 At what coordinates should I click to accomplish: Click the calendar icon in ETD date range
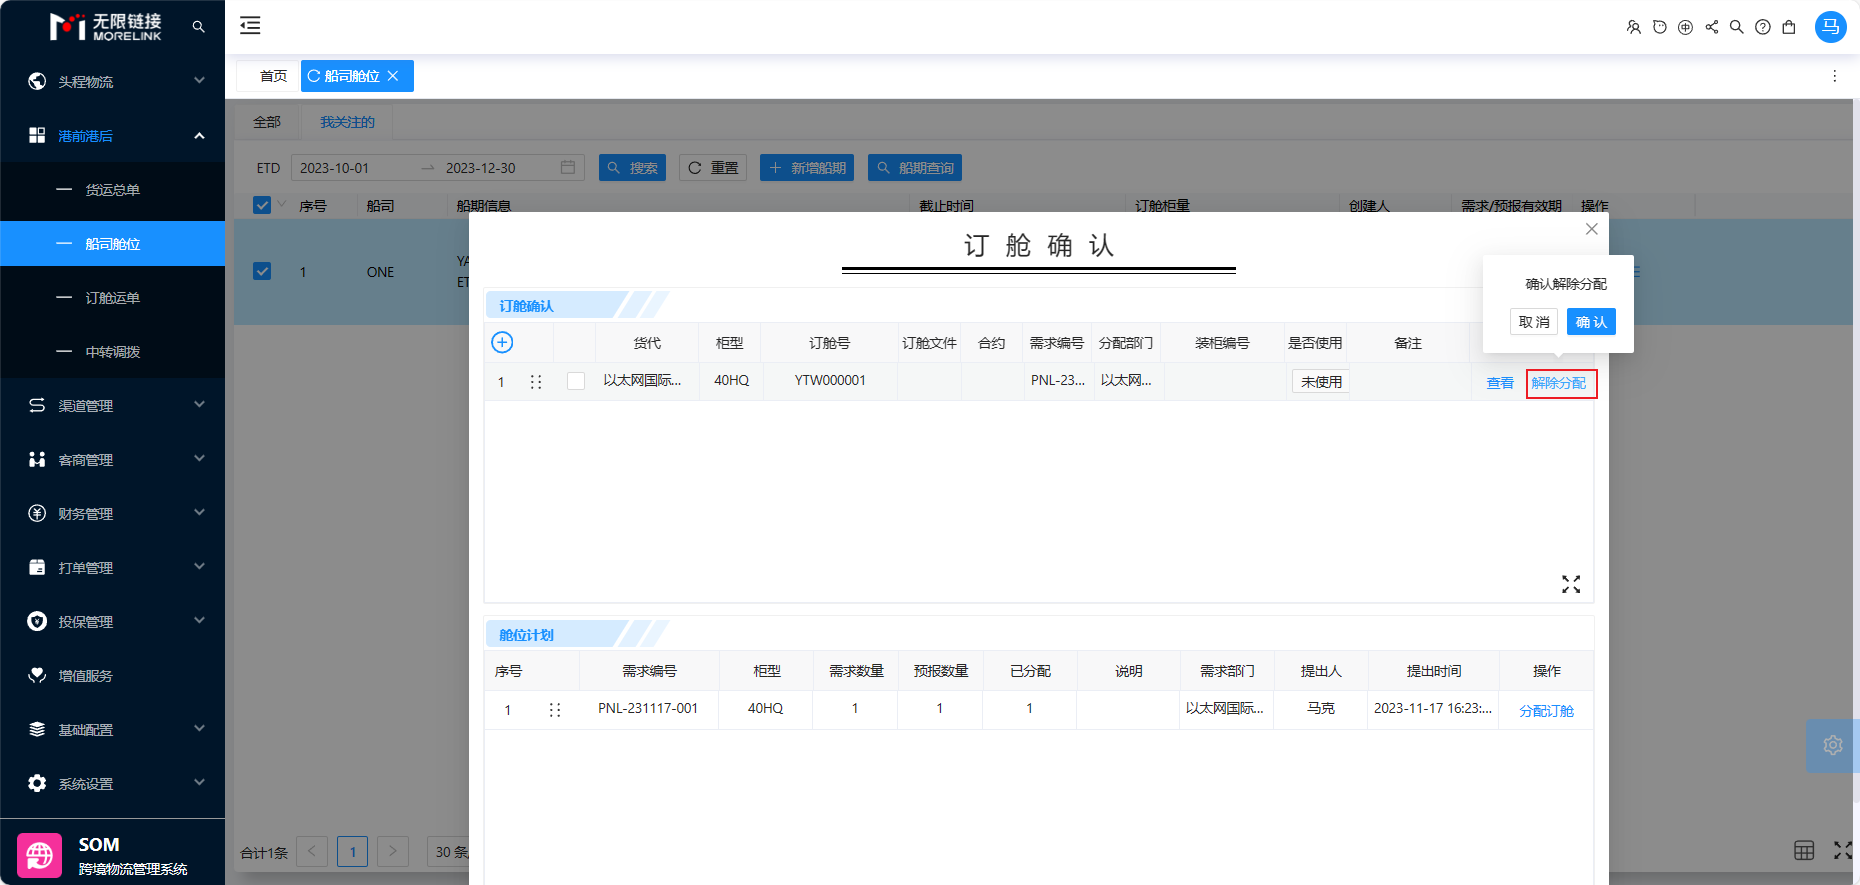568,167
